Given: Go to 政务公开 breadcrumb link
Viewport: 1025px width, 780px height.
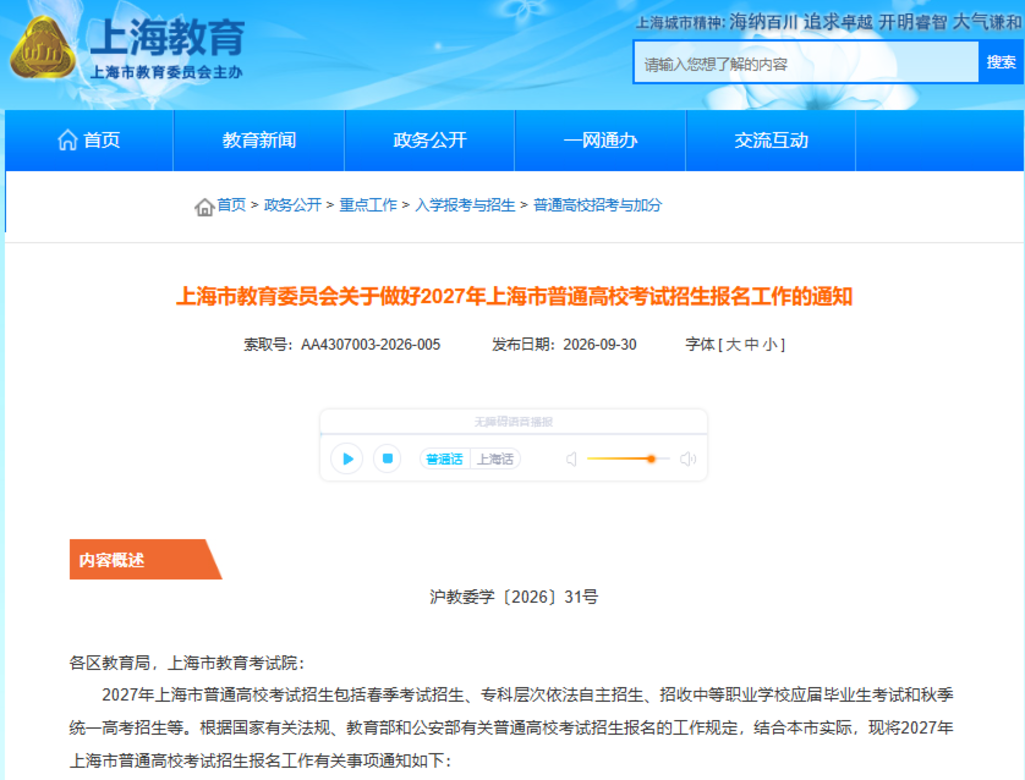Looking at the screenshot, I should click(x=292, y=205).
